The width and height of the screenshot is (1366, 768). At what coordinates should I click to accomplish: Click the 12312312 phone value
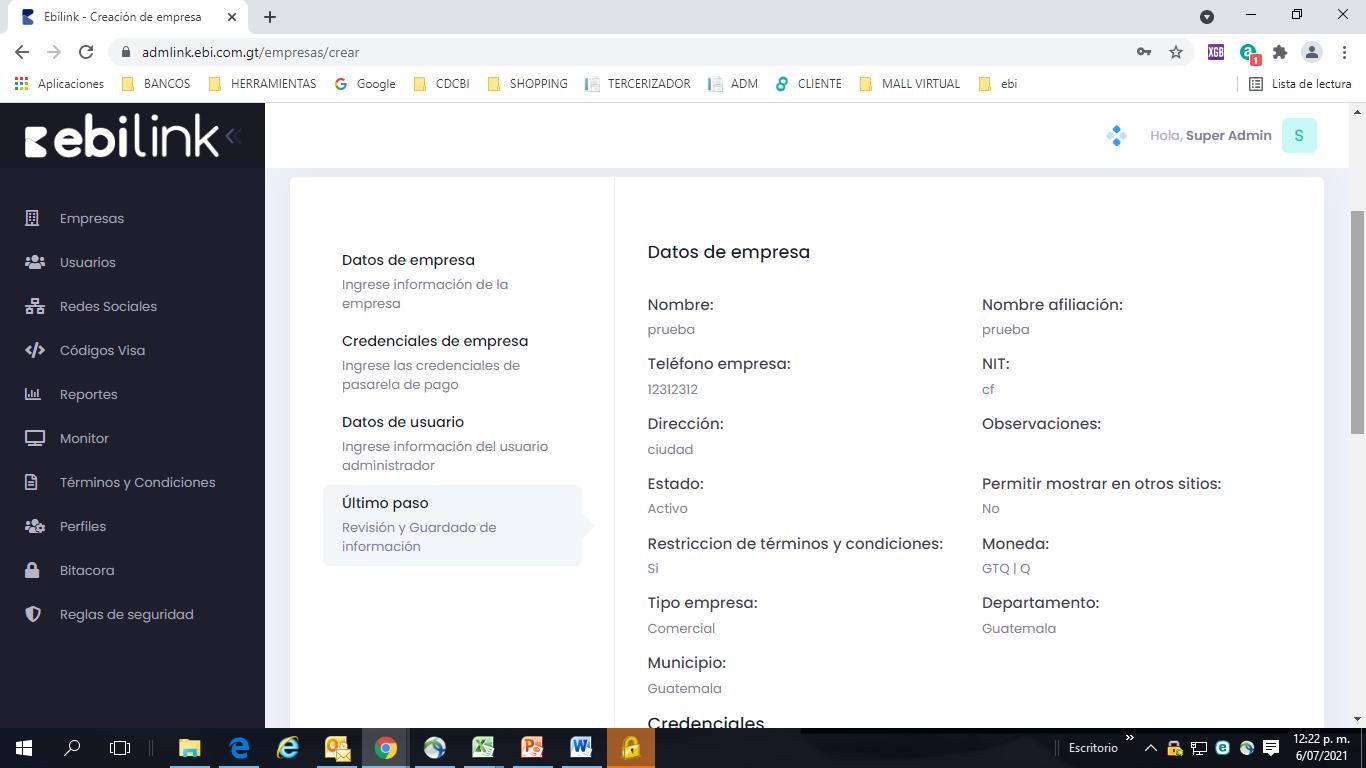coord(673,389)
